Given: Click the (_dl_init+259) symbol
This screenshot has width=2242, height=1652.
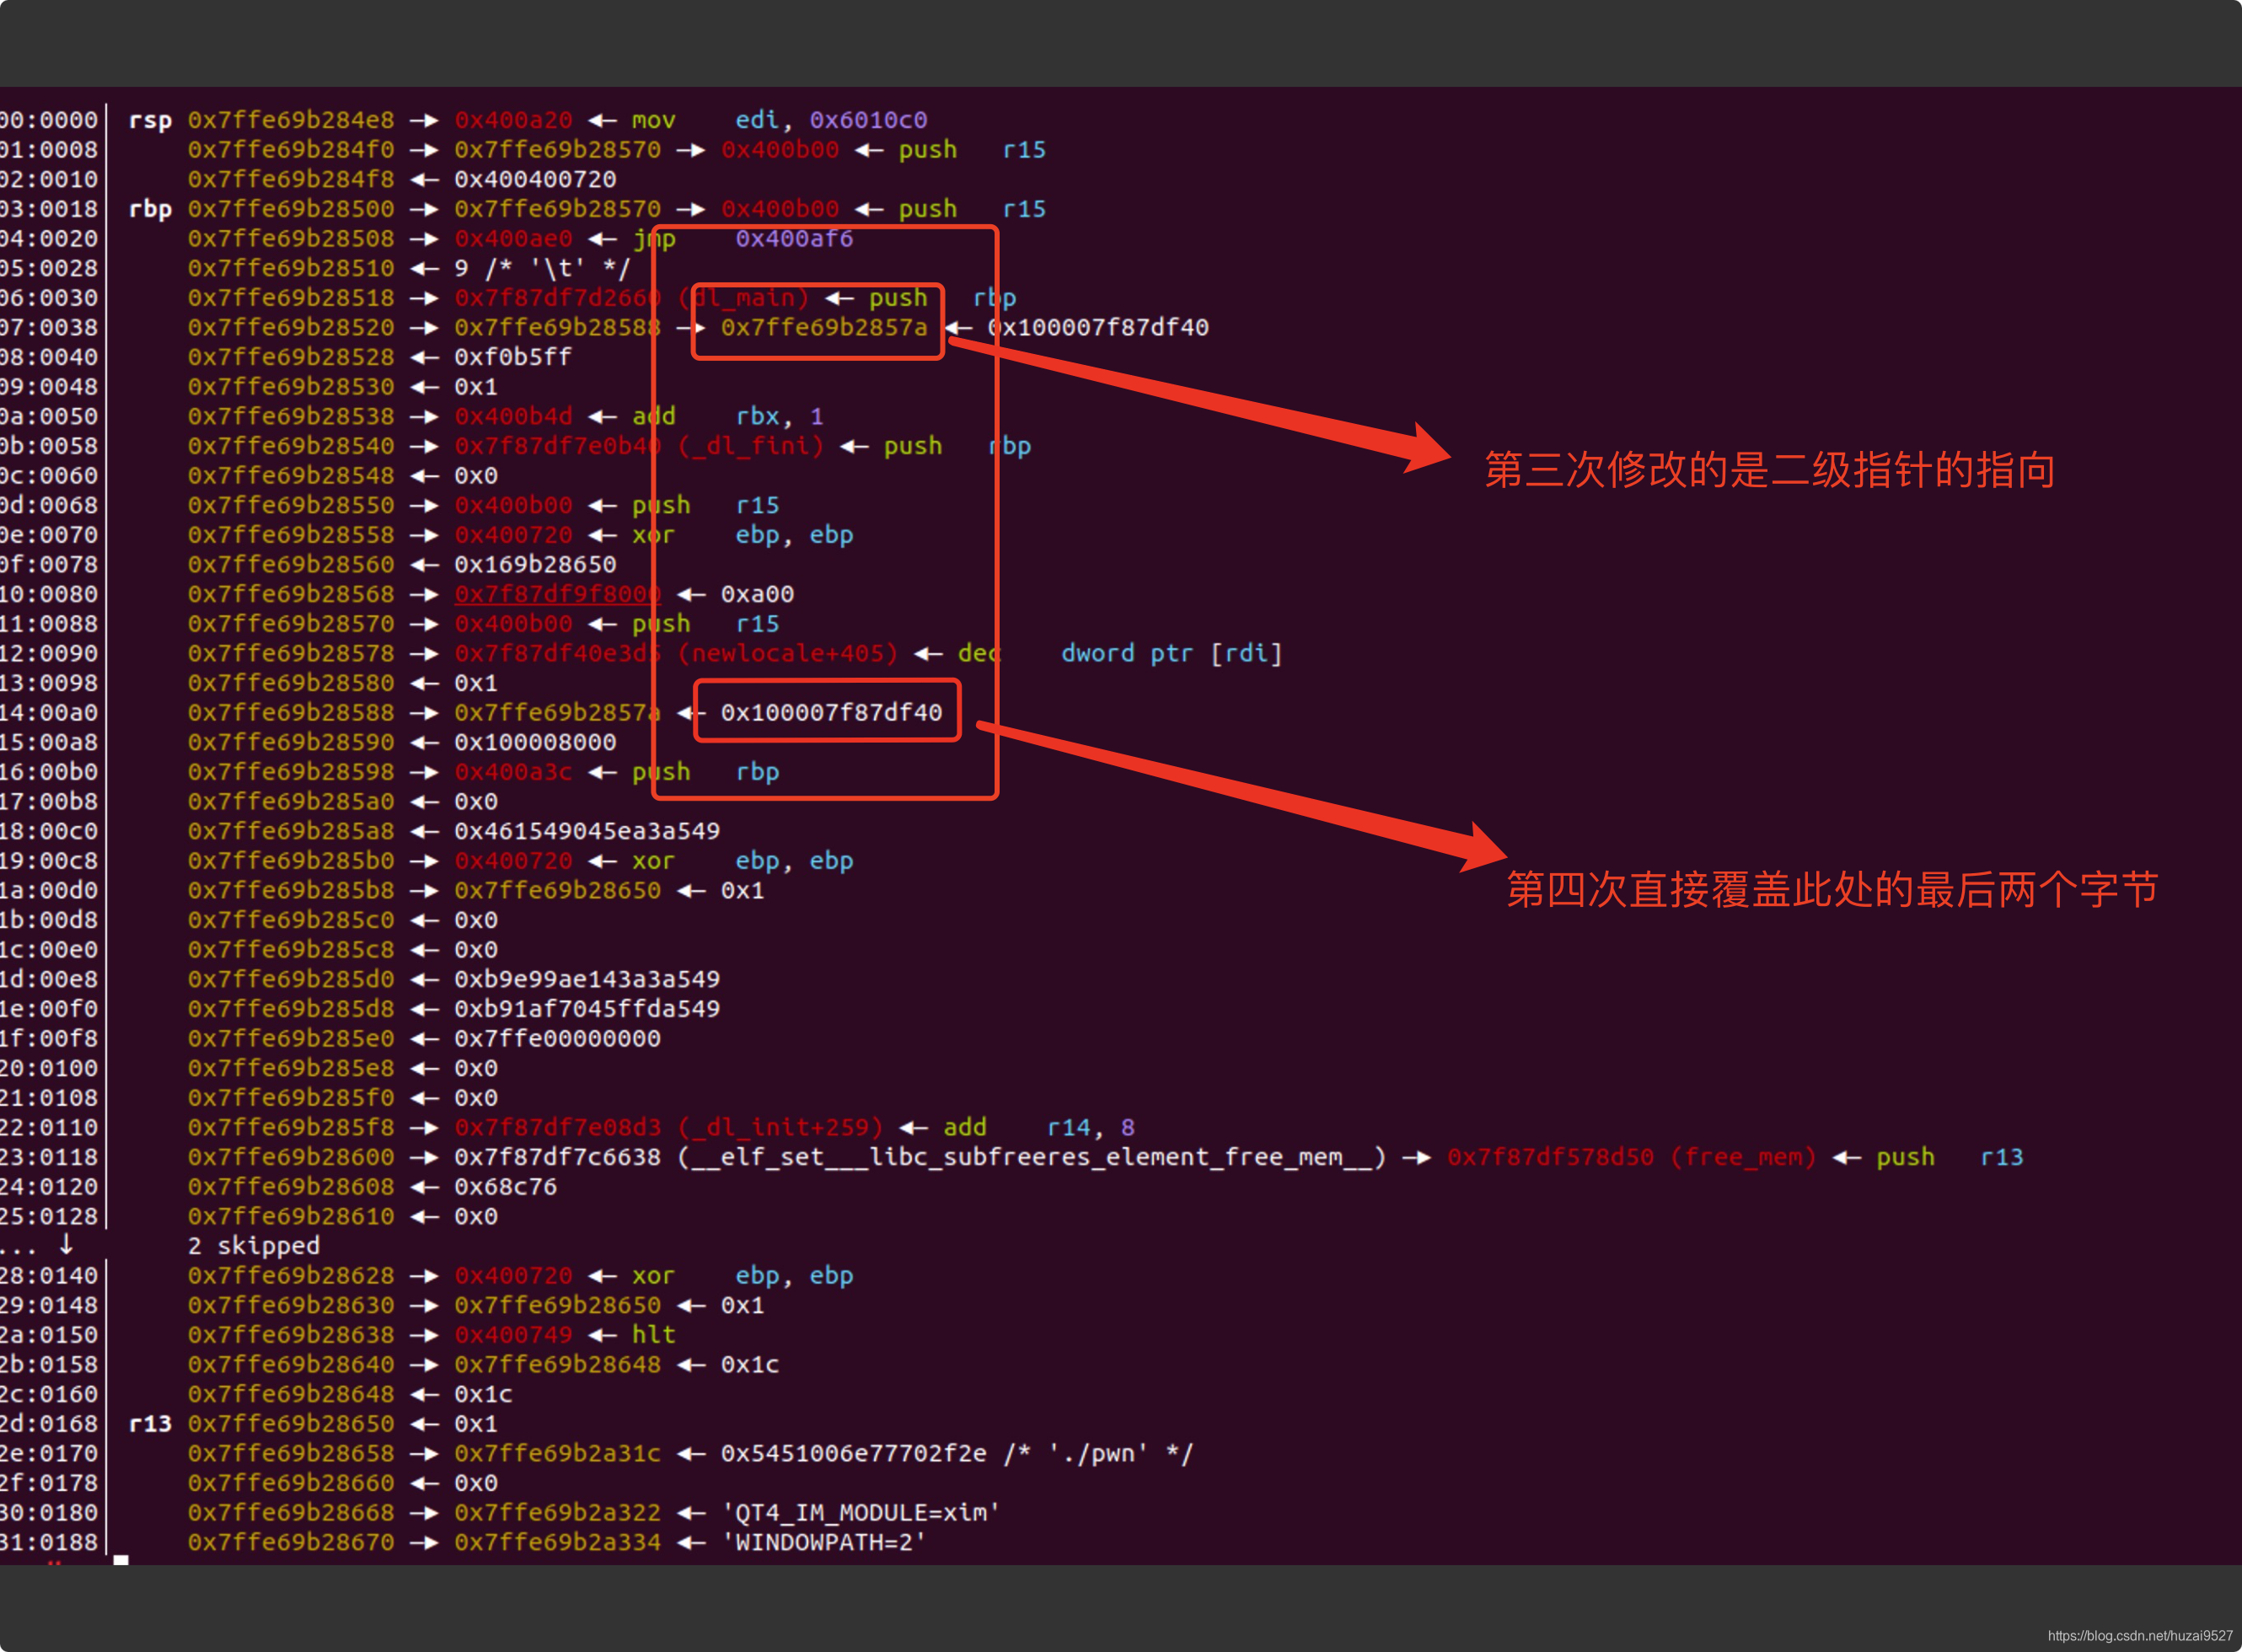Looking at the screenshot, I should (x=781, y=1127).
